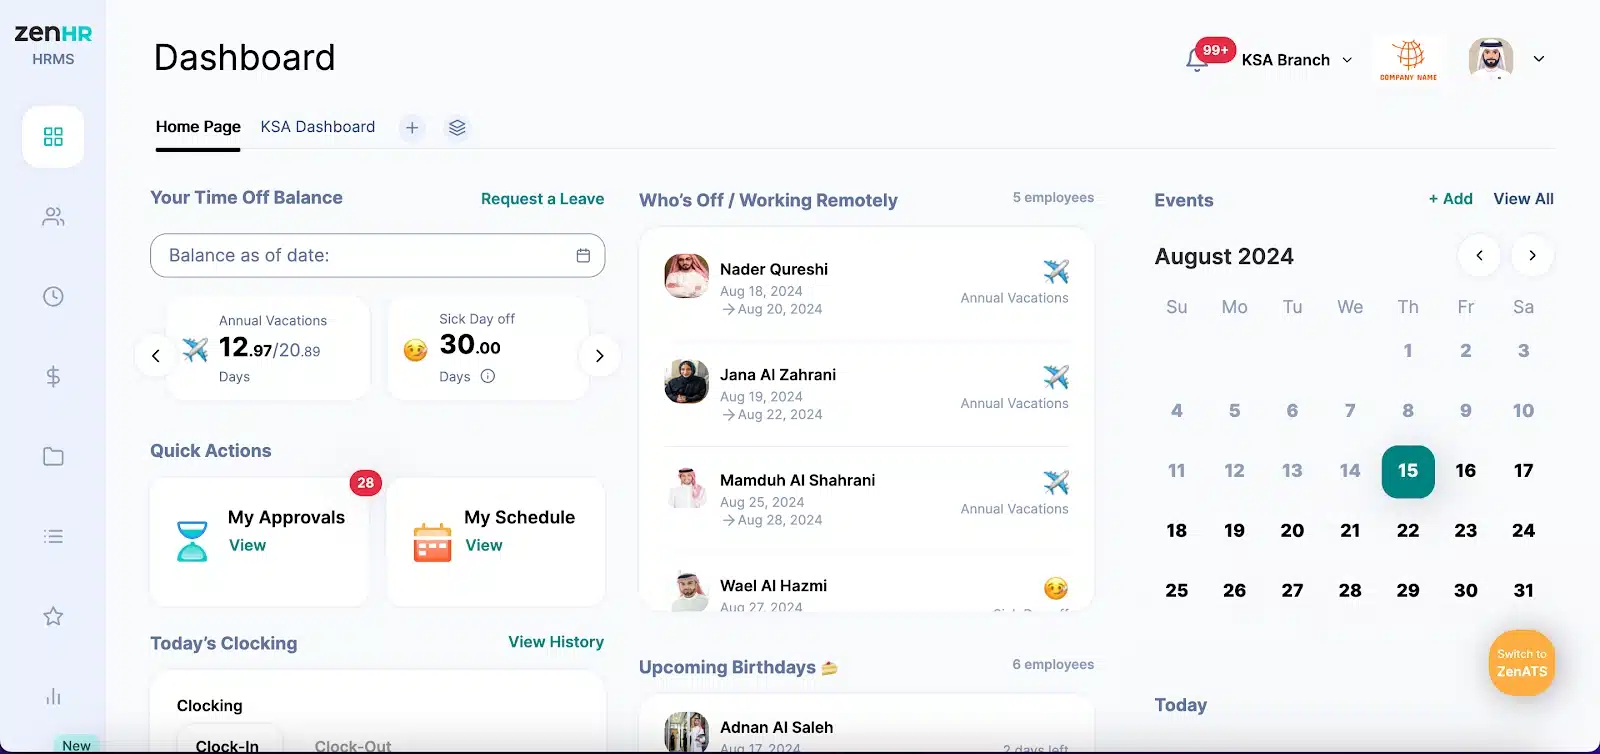This screenshot has height=754, width=1600.
Task: Click the Sick Day off 30.00 balance
Action: click(x=470, y=346)
